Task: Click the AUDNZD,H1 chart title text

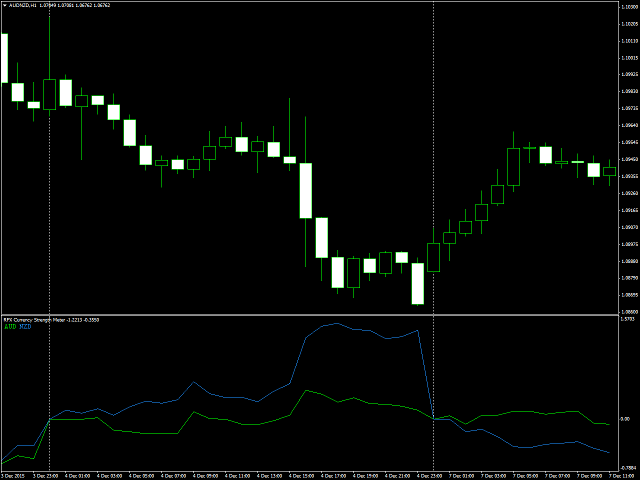Action: 22,5
